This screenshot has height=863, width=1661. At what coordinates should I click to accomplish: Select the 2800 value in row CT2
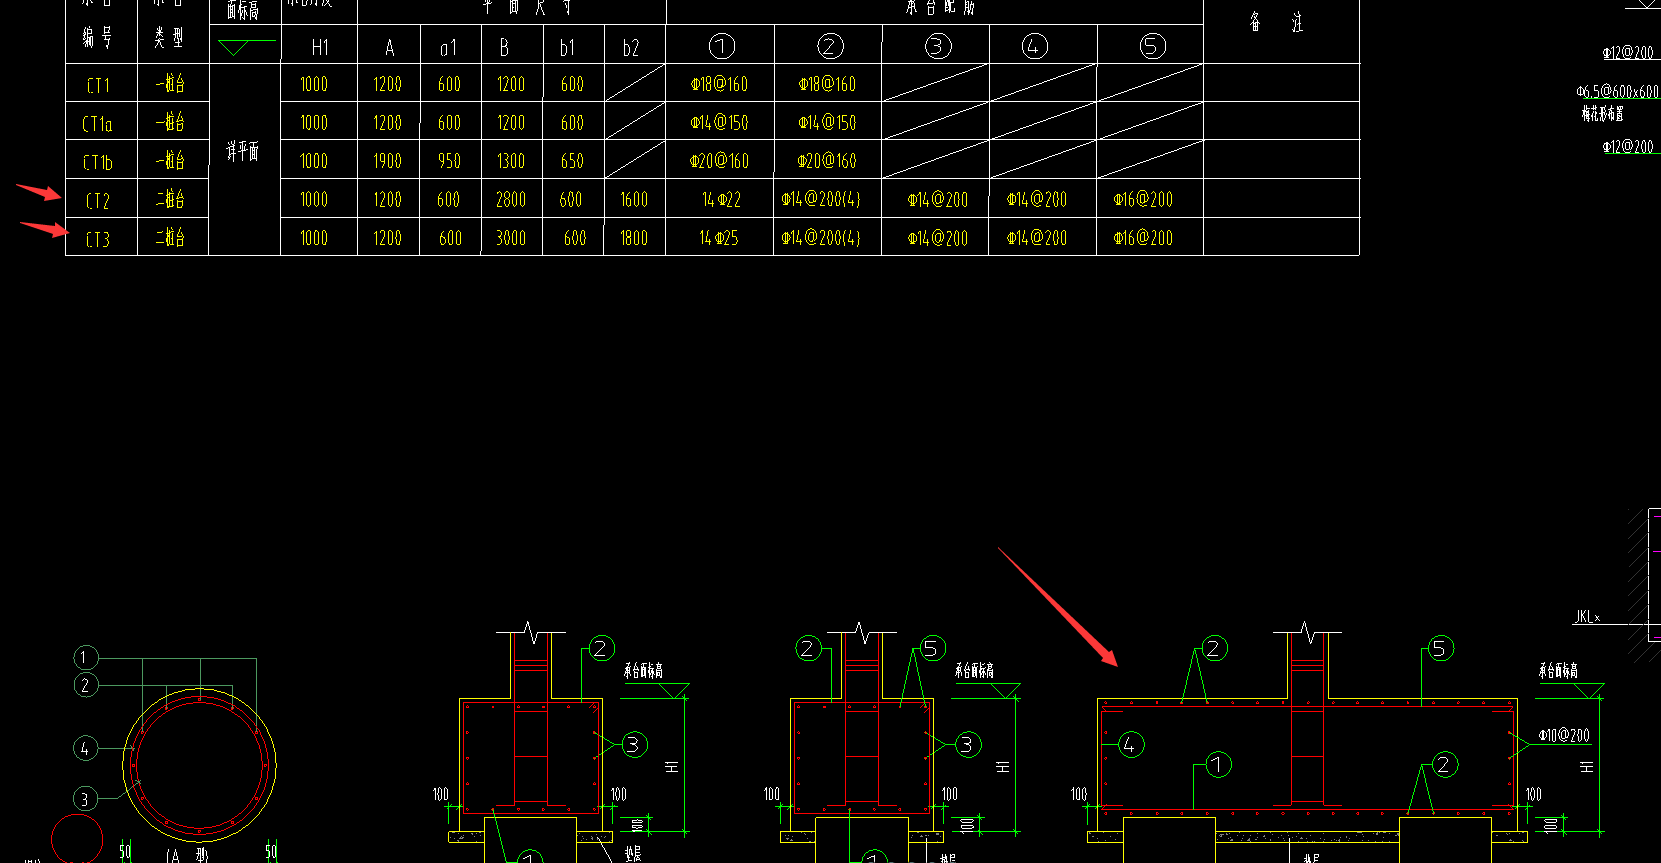511,200
